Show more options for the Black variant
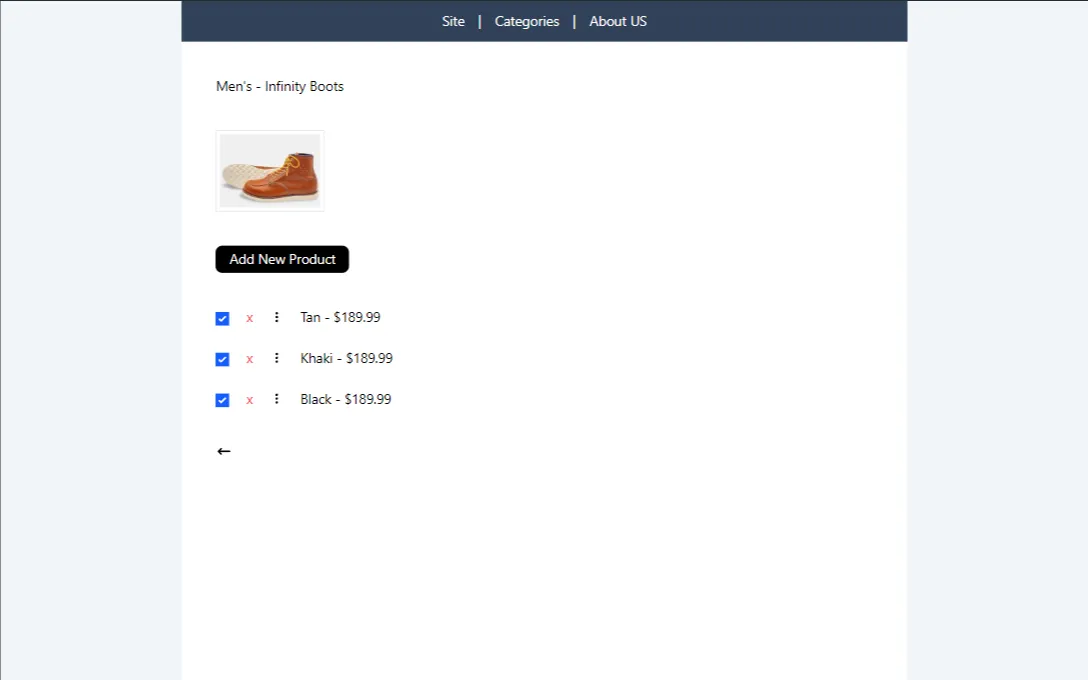This screenshot has height=680, width=1088. pos(277,399)
